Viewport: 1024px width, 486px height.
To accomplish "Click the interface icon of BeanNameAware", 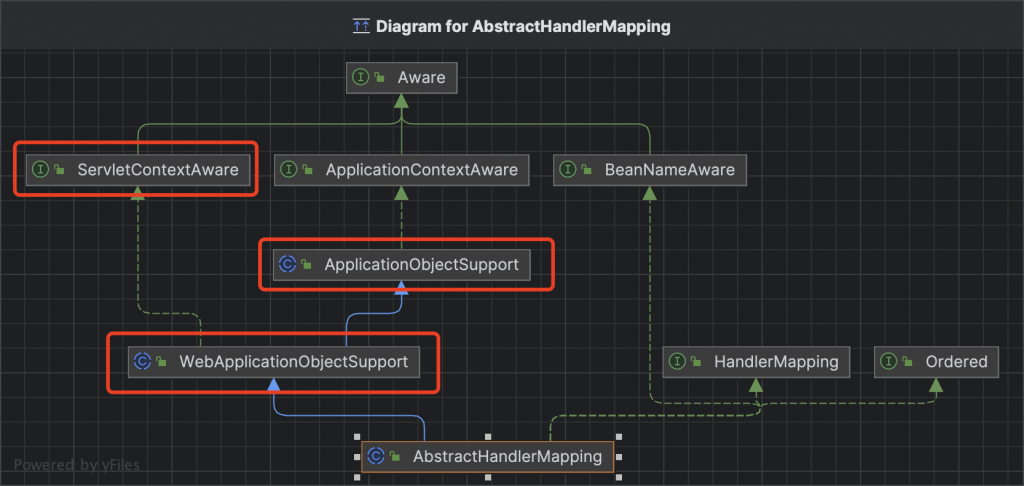I will coord(568,170).
